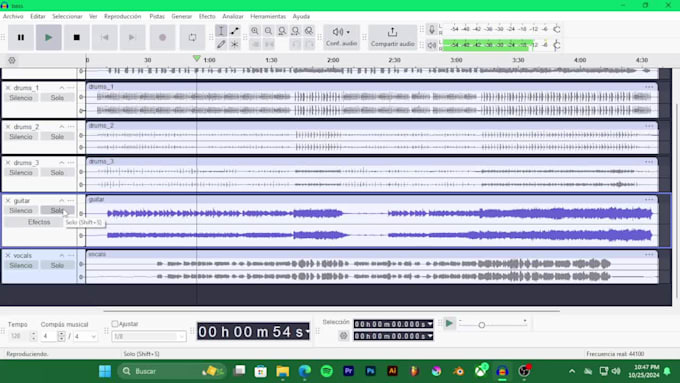
Task: Click the green Play button
Action: (49, 37)
